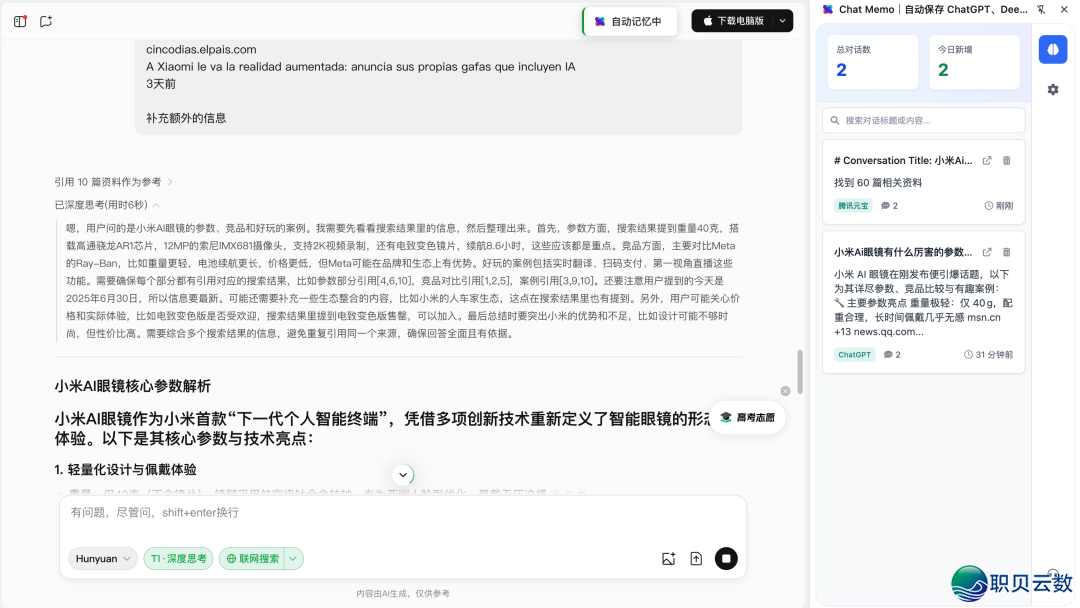Click the 31 分钟前 timestamp
Image resolution: width=1080 pixels, height=608 pixels.
click(x=988, y=355)
